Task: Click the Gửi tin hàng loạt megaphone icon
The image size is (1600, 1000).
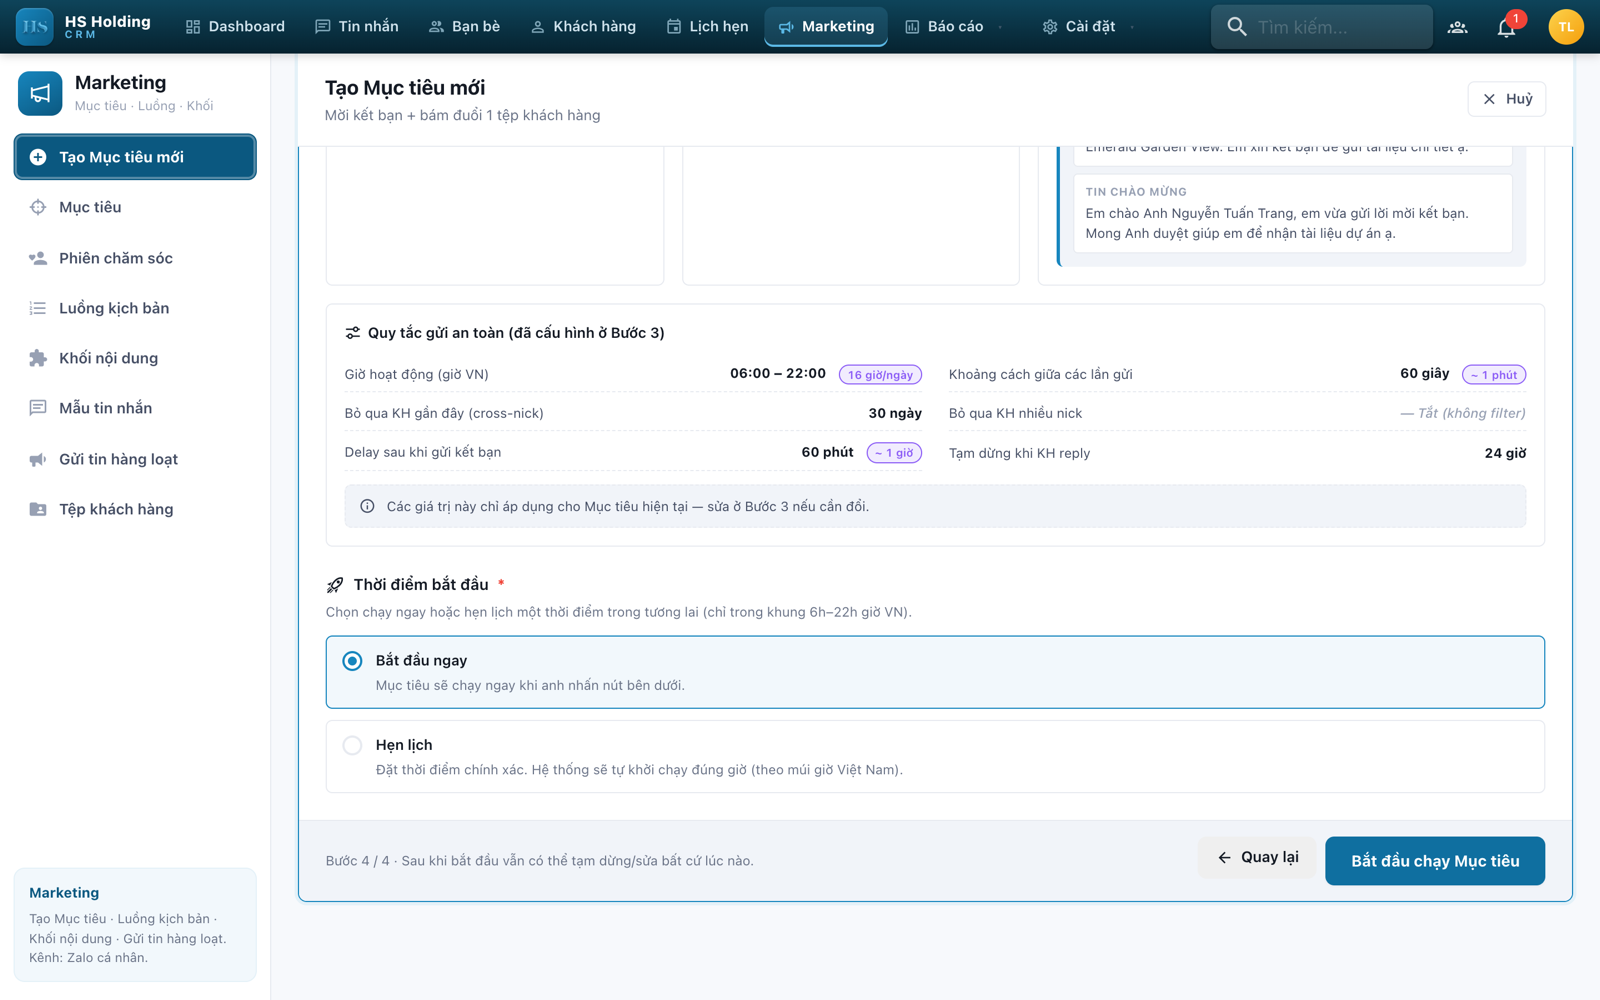Action: 38,459
